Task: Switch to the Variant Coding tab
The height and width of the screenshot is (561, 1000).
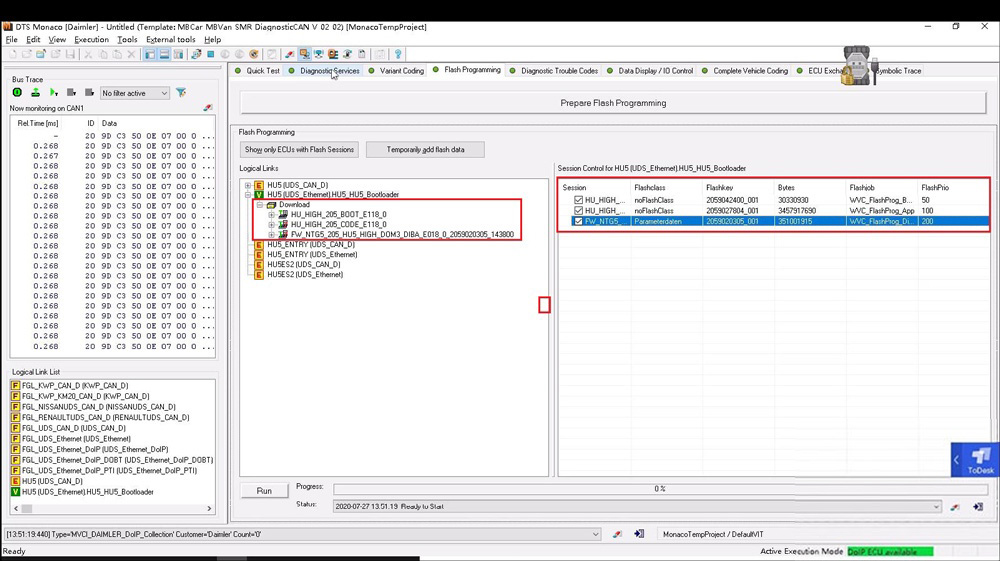Action: [396, 71]
